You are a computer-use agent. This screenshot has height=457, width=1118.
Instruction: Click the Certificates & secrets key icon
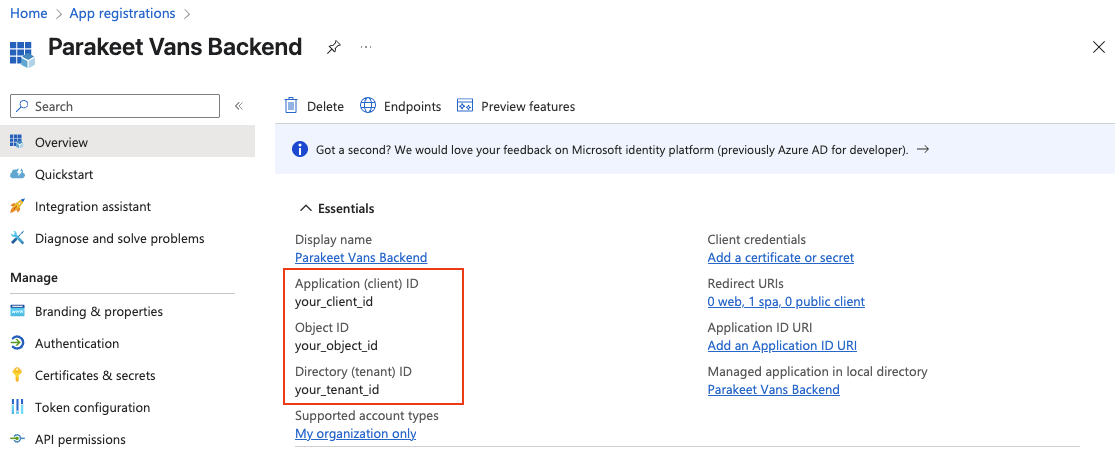point(17,376)
